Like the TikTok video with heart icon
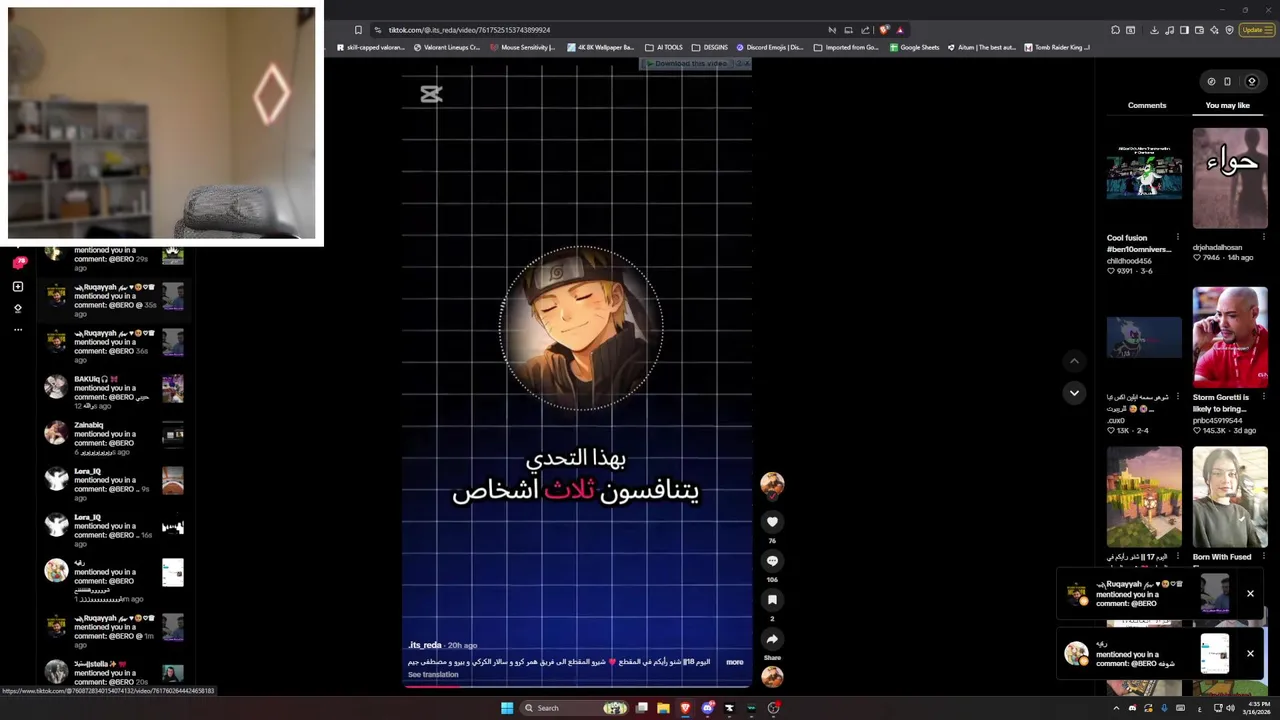 point(772,522)
